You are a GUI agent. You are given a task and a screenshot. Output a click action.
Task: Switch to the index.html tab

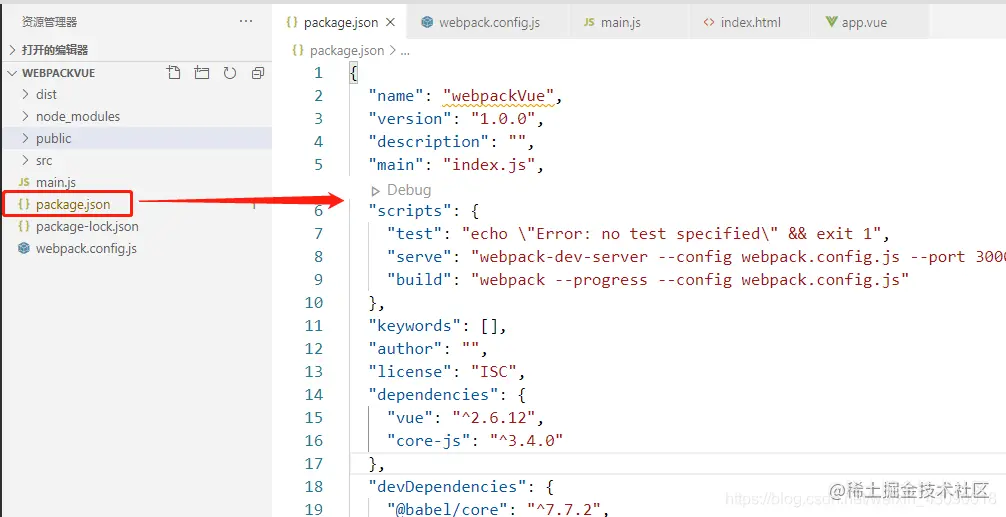point(749,22)
